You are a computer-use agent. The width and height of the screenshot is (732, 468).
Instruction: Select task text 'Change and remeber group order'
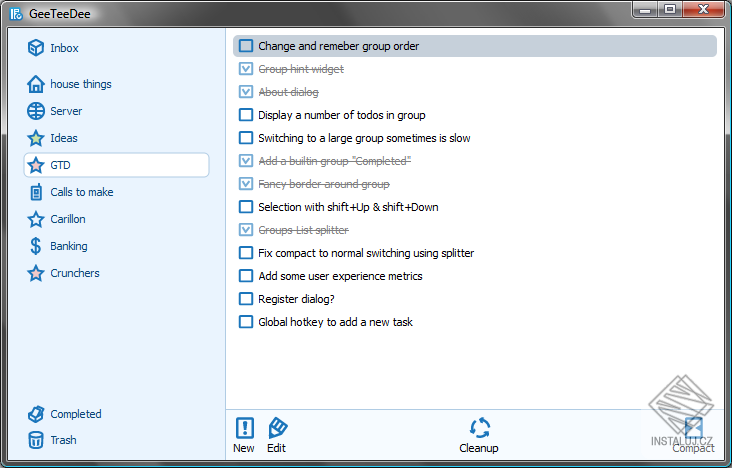[338, 46]
